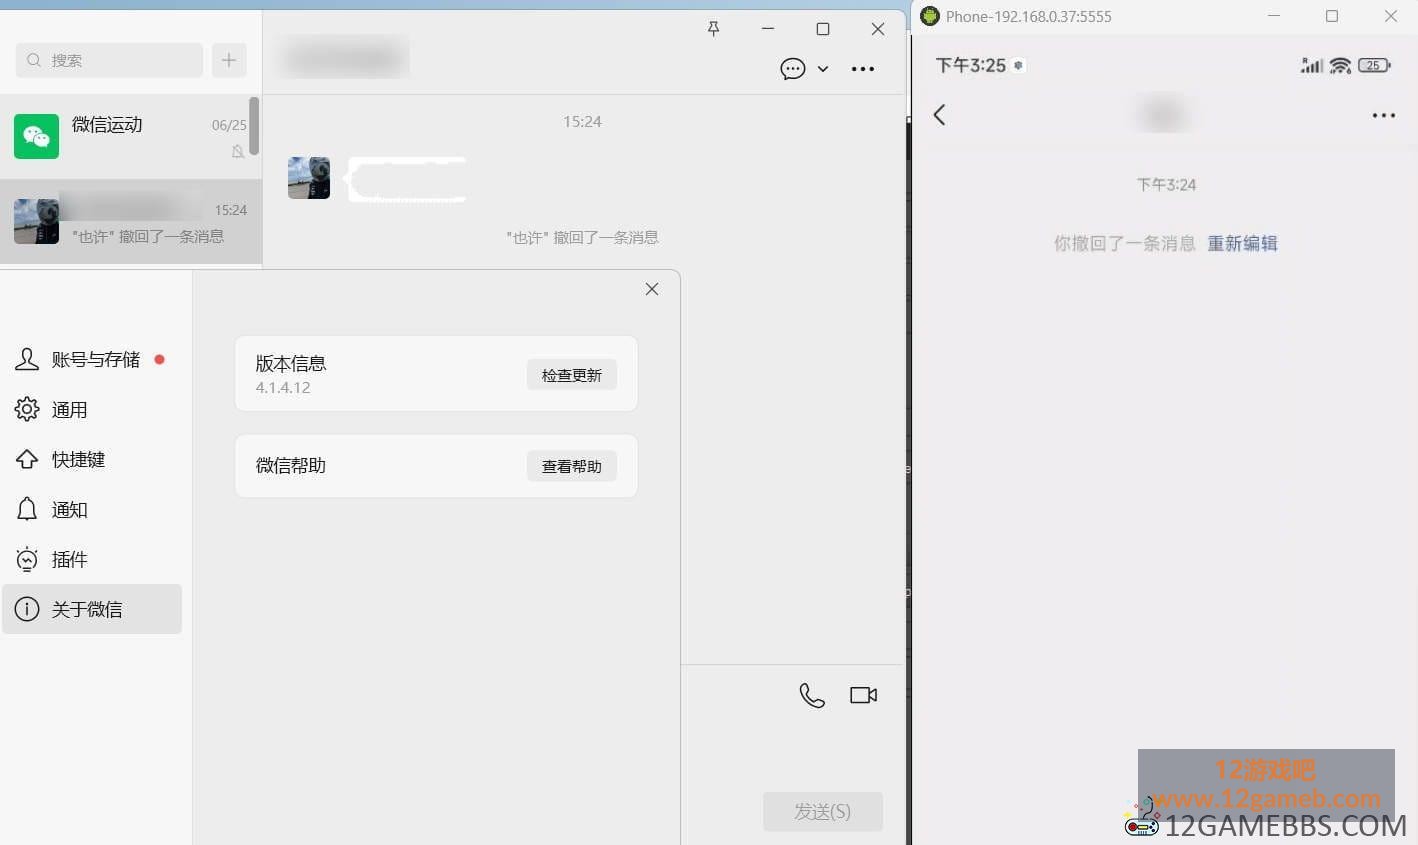Minimize the Phone mirror window
The image size is (1418, 845).
[1274, 16]
